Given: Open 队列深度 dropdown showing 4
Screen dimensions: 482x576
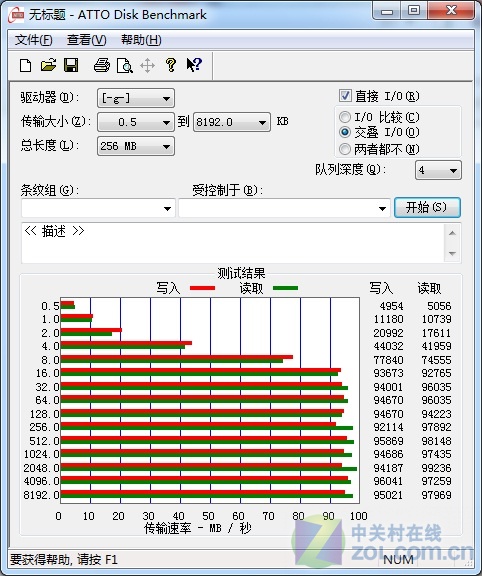Looking at the screenshot, I should [x=438, y=170].
